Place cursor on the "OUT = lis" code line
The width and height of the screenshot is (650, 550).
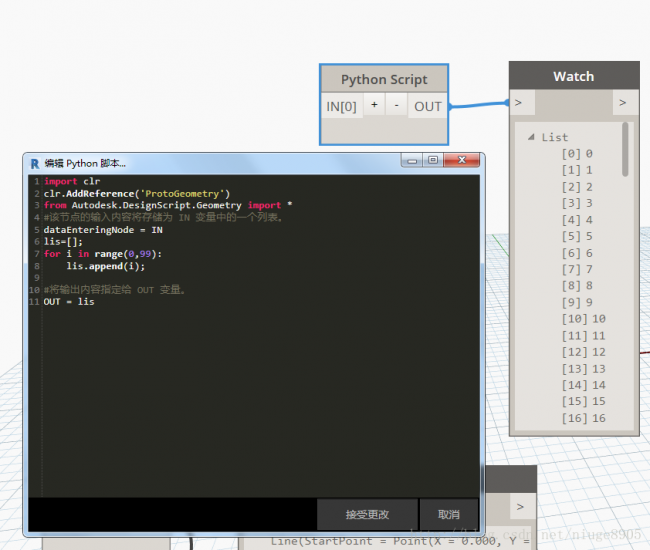point(69,302)
